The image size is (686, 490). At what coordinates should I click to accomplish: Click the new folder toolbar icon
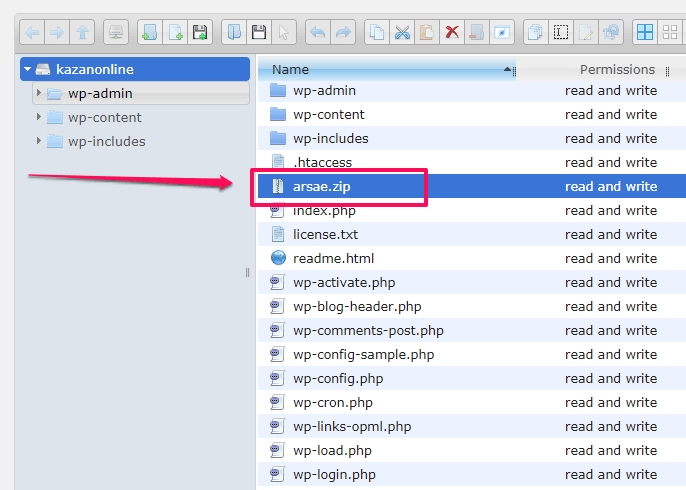pyautogui.click(x=150, y=32)
